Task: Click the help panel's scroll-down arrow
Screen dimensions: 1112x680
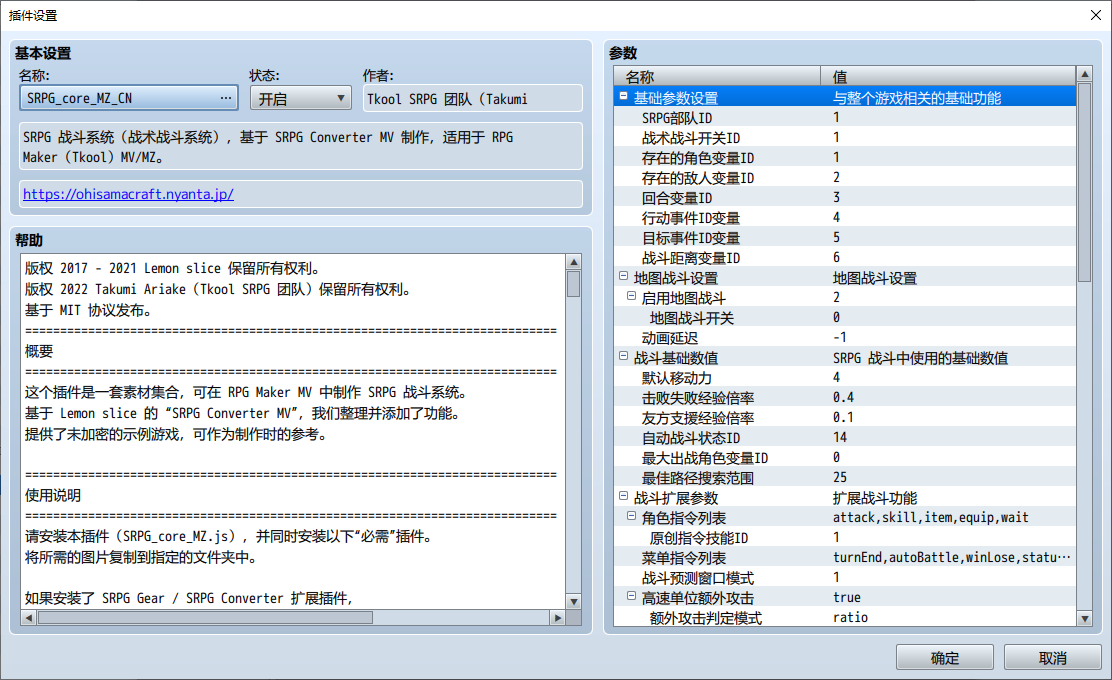Action: [572, 603]
